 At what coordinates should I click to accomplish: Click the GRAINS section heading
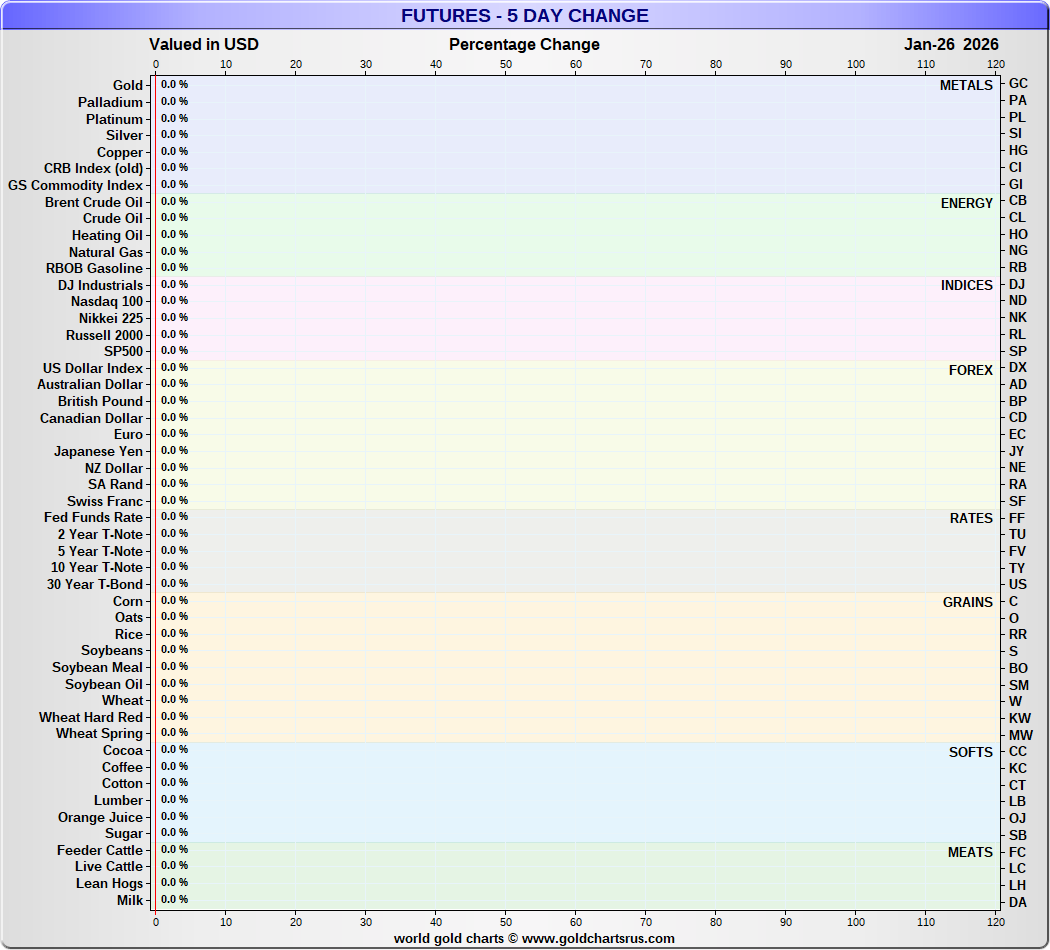pos(968,602)
